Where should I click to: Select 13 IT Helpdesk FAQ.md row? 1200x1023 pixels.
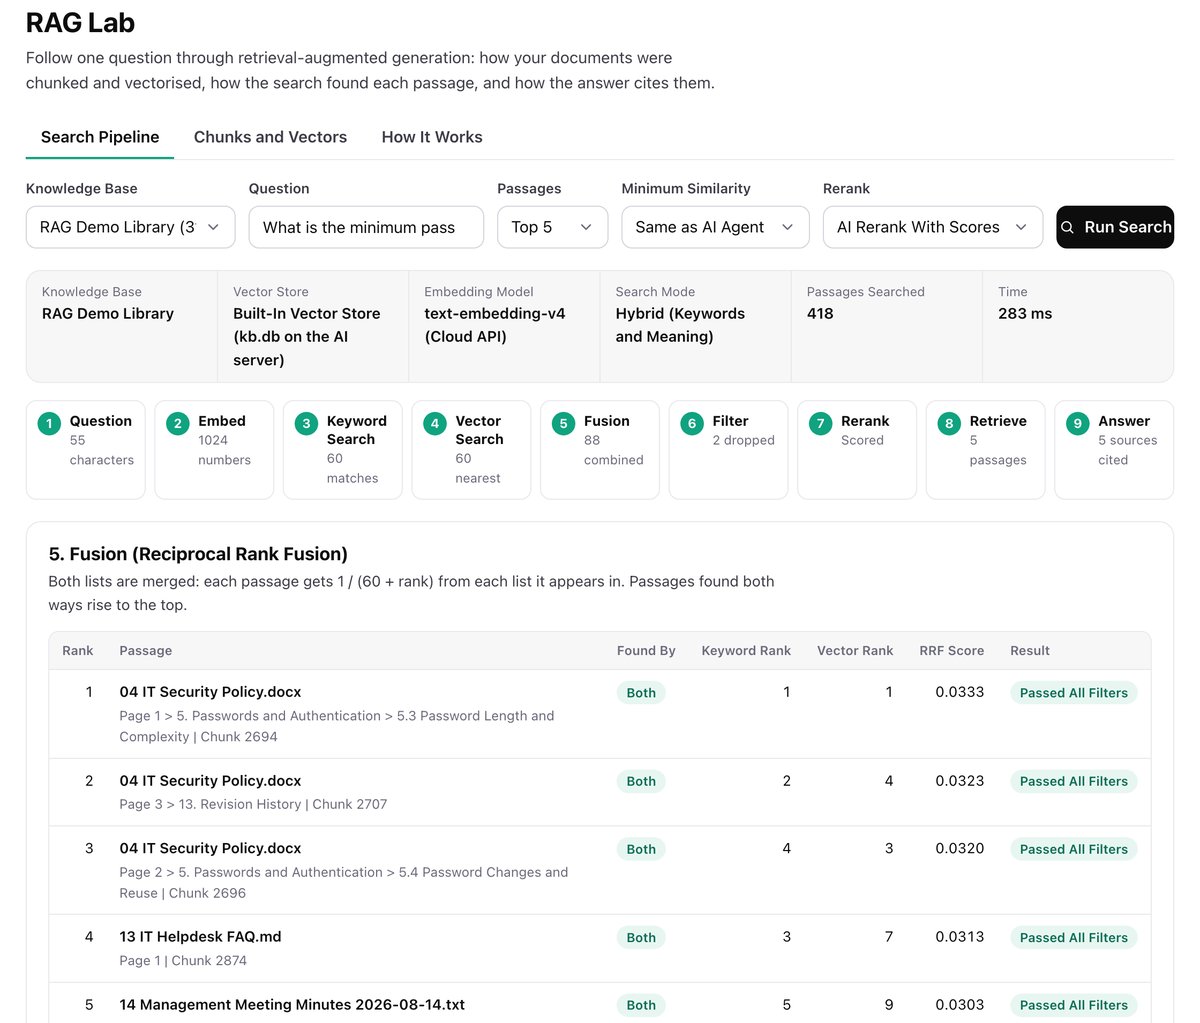(600, 948)
